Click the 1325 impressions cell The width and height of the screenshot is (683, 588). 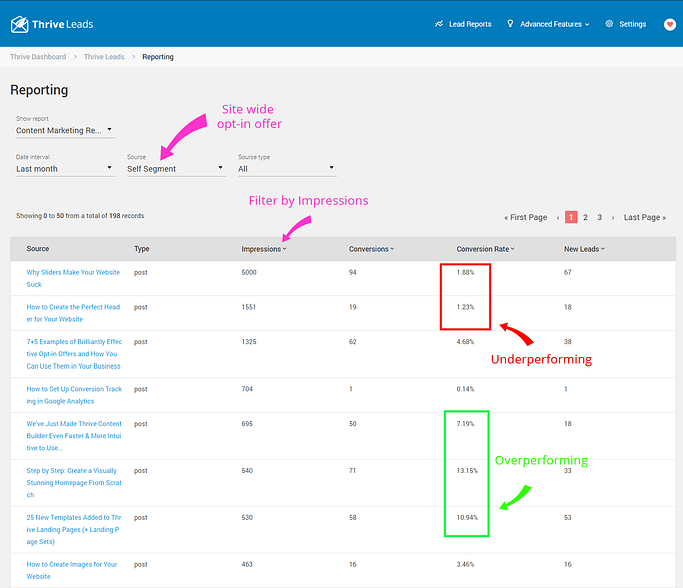[249, 342]
